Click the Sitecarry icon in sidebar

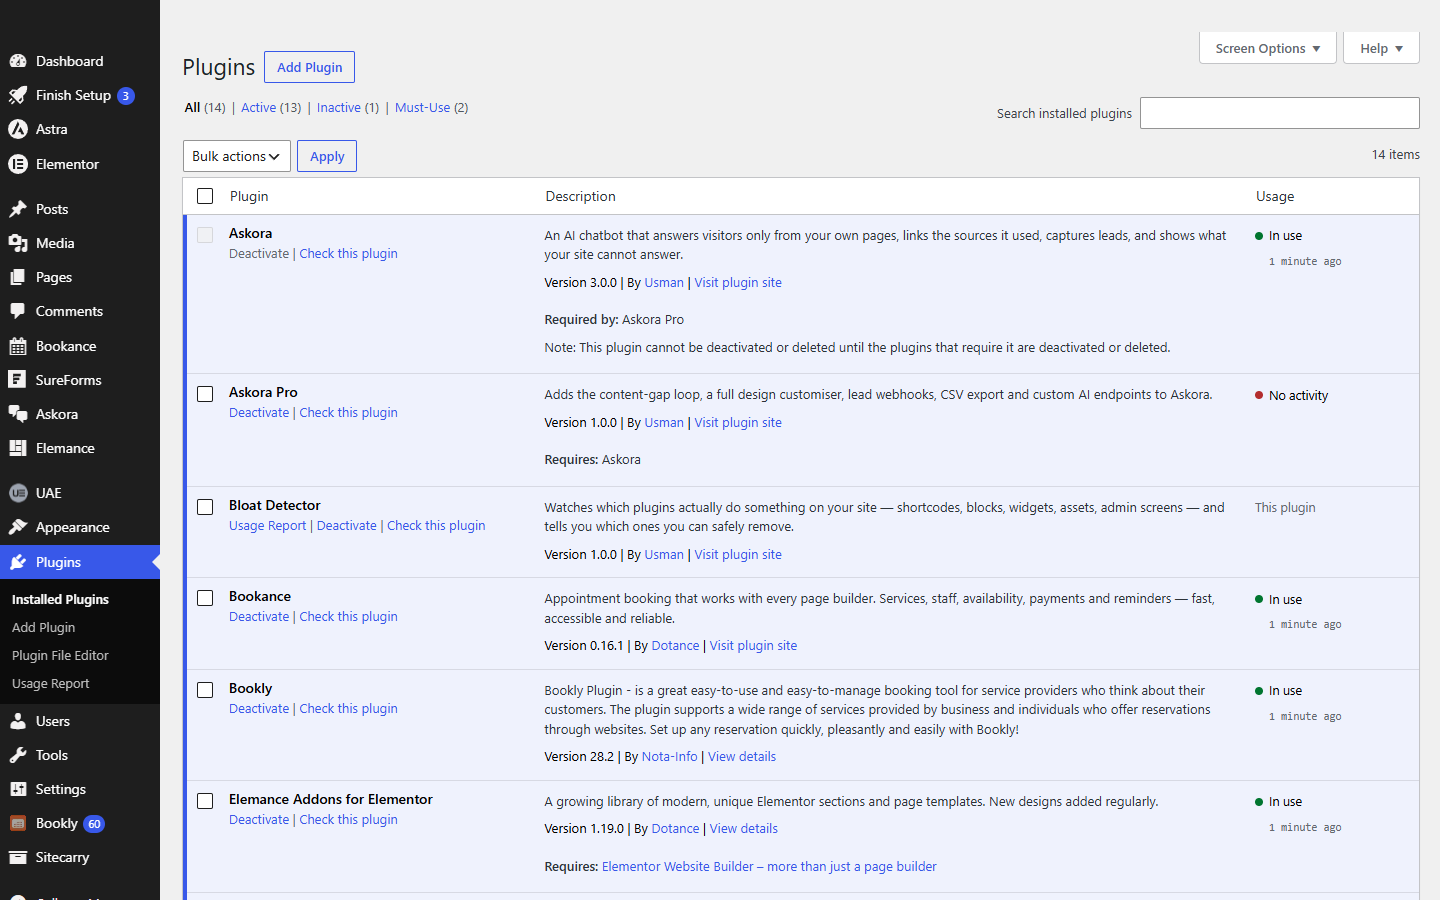[x=18, y=857]
